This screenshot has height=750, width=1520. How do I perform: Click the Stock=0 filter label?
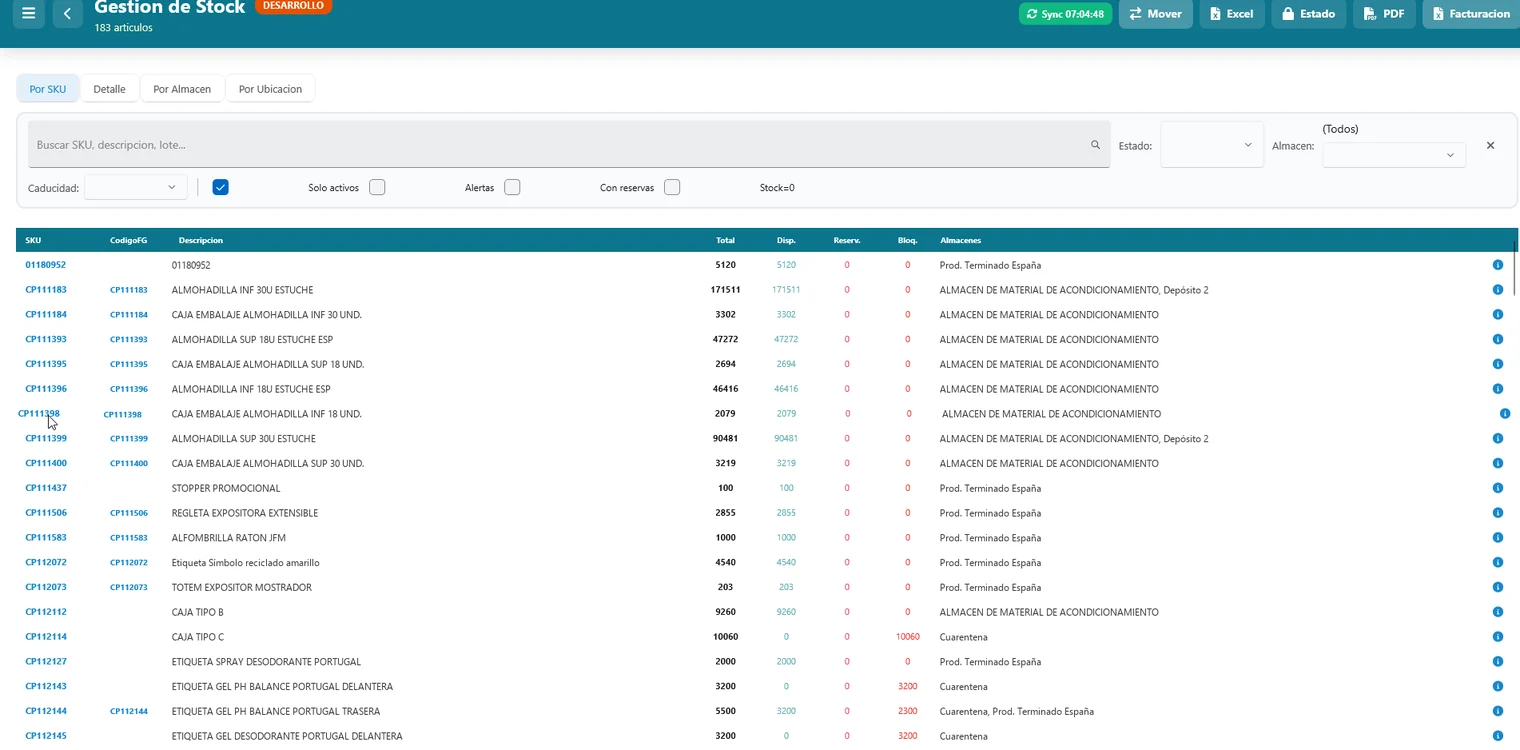(x=777, y=188)
